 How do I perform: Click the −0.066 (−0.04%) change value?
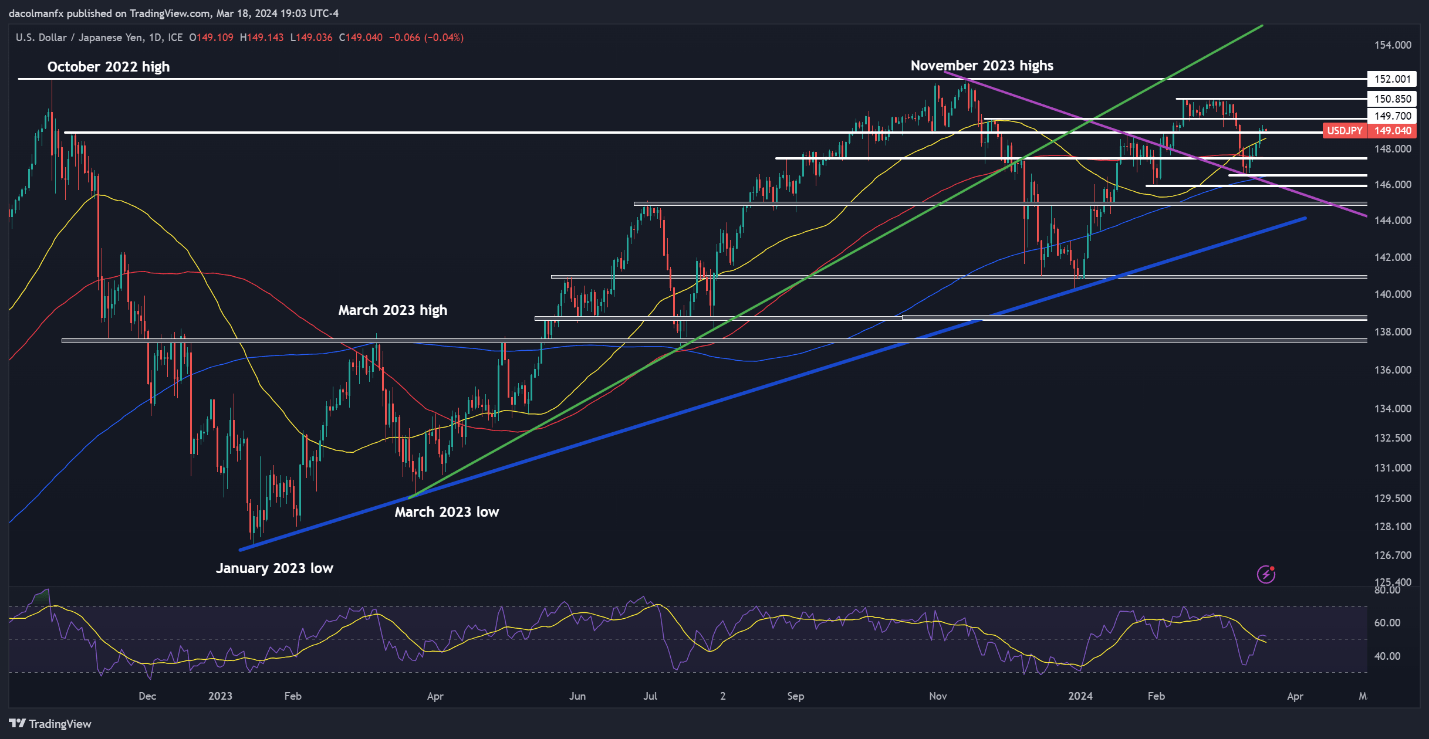[427, 37]
